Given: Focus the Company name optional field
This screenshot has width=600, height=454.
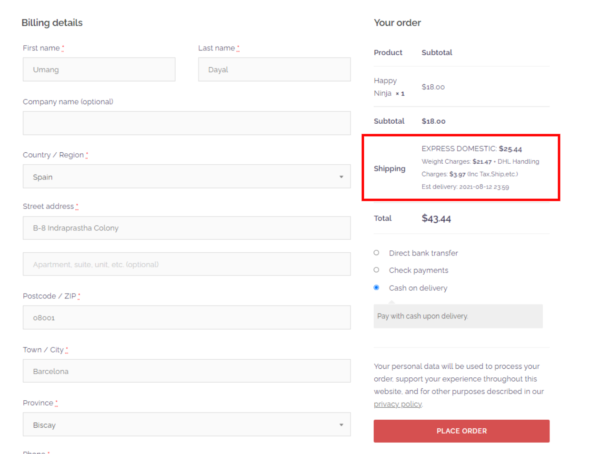Looking at the screenshot, I should (x=186, y=124).
